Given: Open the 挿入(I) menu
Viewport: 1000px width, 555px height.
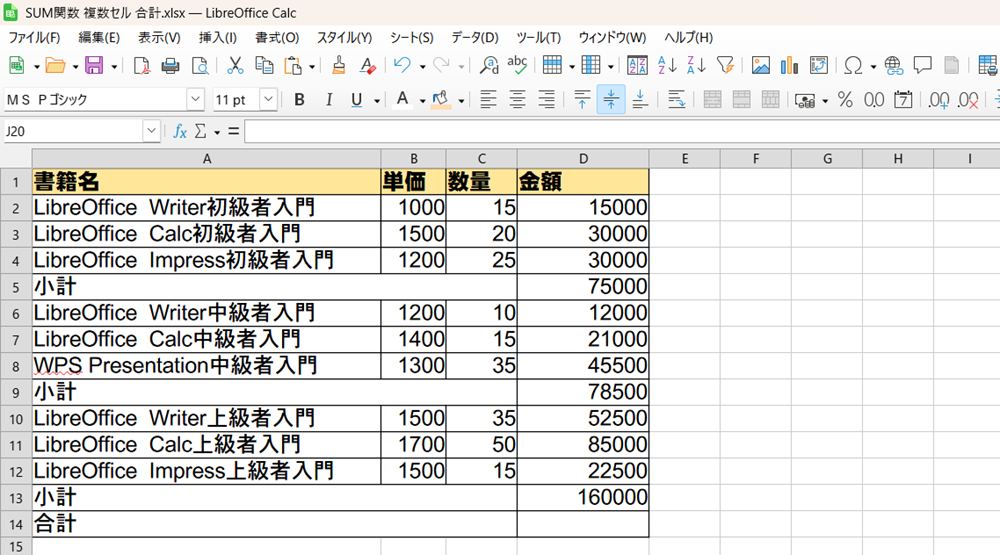Looking at the screenshot, I should pos(217,38).
